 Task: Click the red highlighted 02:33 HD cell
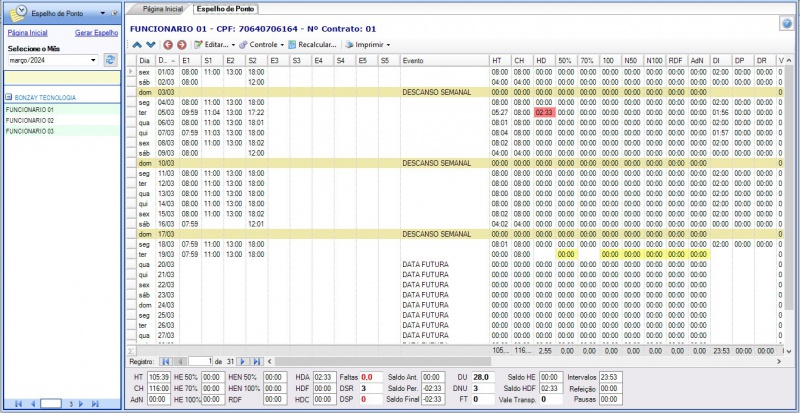544,112
